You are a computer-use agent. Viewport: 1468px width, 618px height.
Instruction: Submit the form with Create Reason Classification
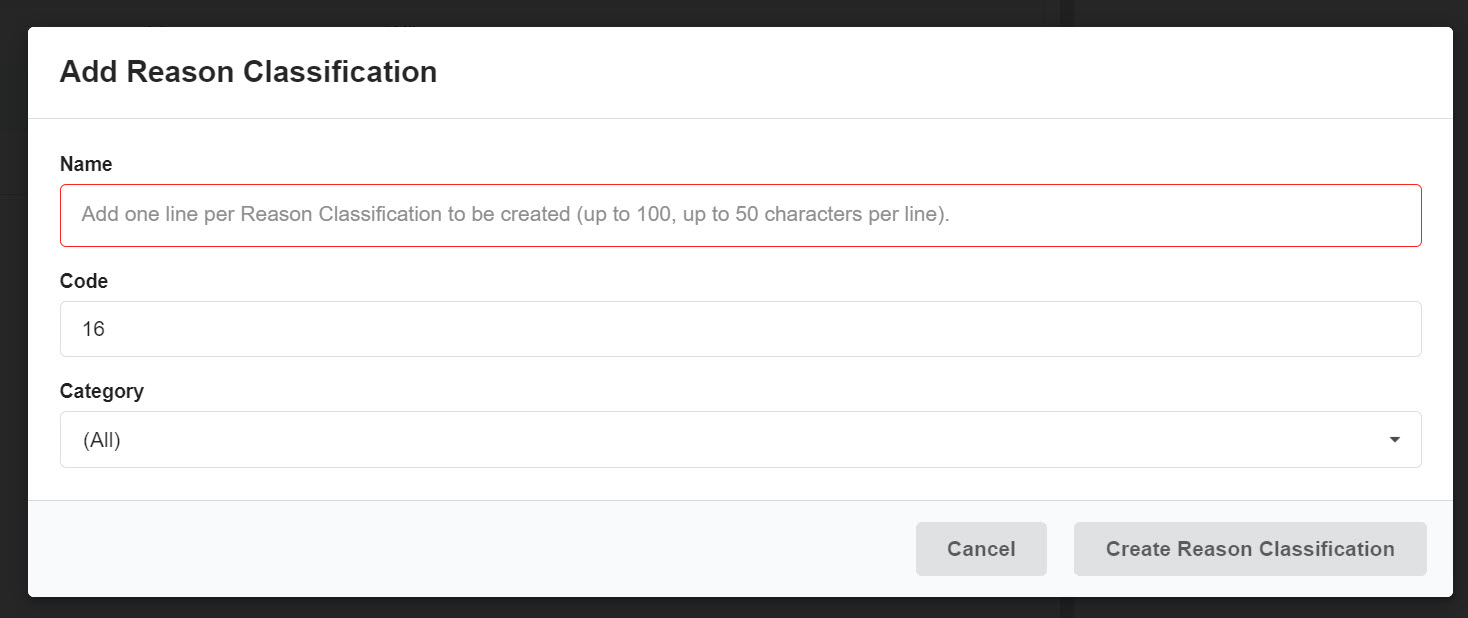pyautogui.click(x=1250, y=549)
